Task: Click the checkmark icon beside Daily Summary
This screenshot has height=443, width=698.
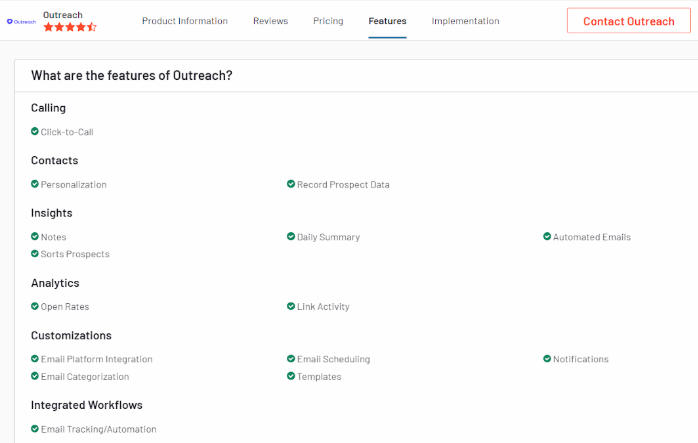Action: pos(291,236)
